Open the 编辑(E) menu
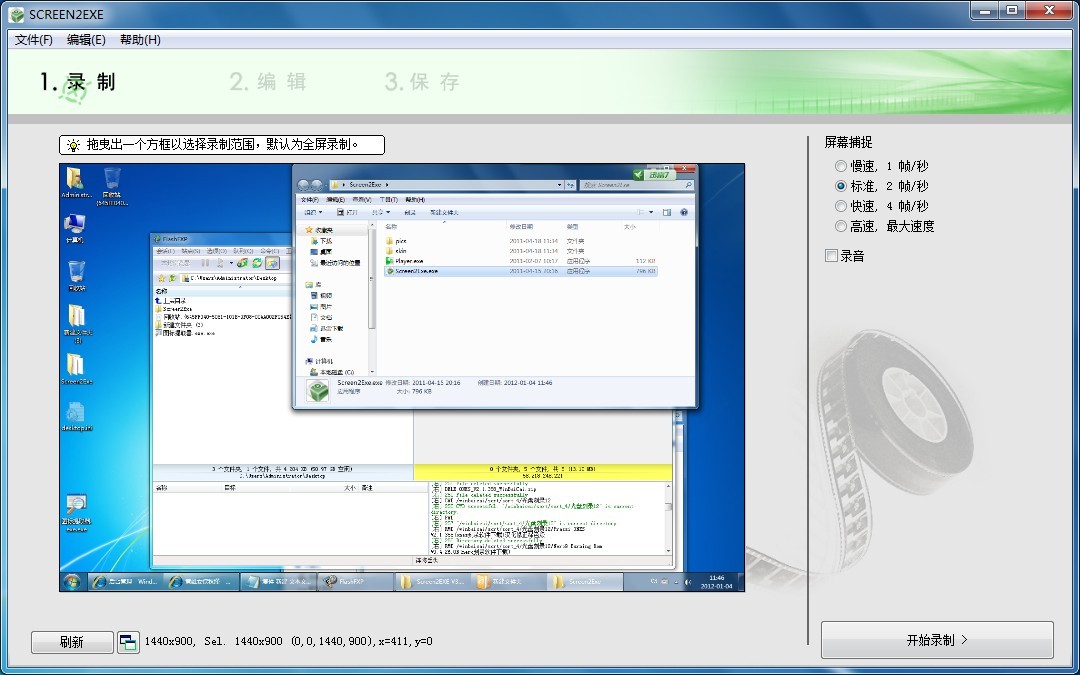The height and width of the screenshot is (675, 1080). (86, 40)
